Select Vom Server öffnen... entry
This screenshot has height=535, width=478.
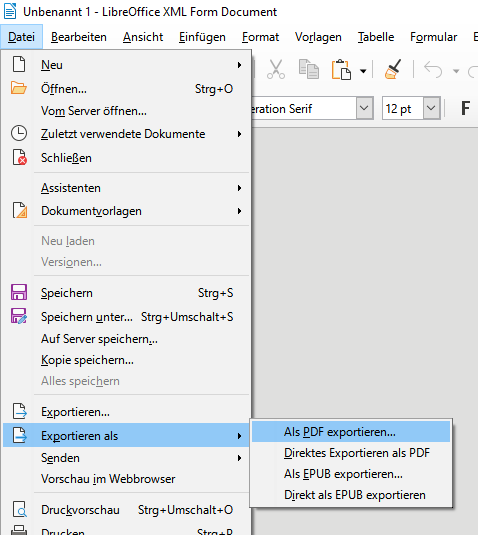[126, 111]
